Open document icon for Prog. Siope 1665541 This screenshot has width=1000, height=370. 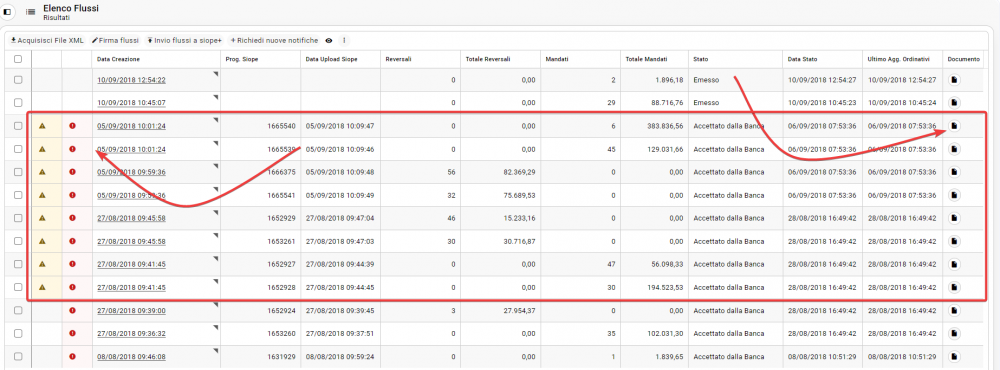[x=954, y=195]
